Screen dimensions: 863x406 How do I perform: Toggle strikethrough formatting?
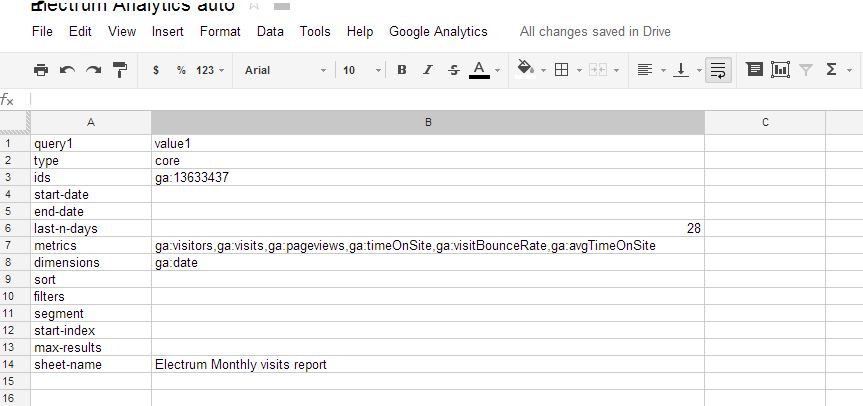[454, 70]
